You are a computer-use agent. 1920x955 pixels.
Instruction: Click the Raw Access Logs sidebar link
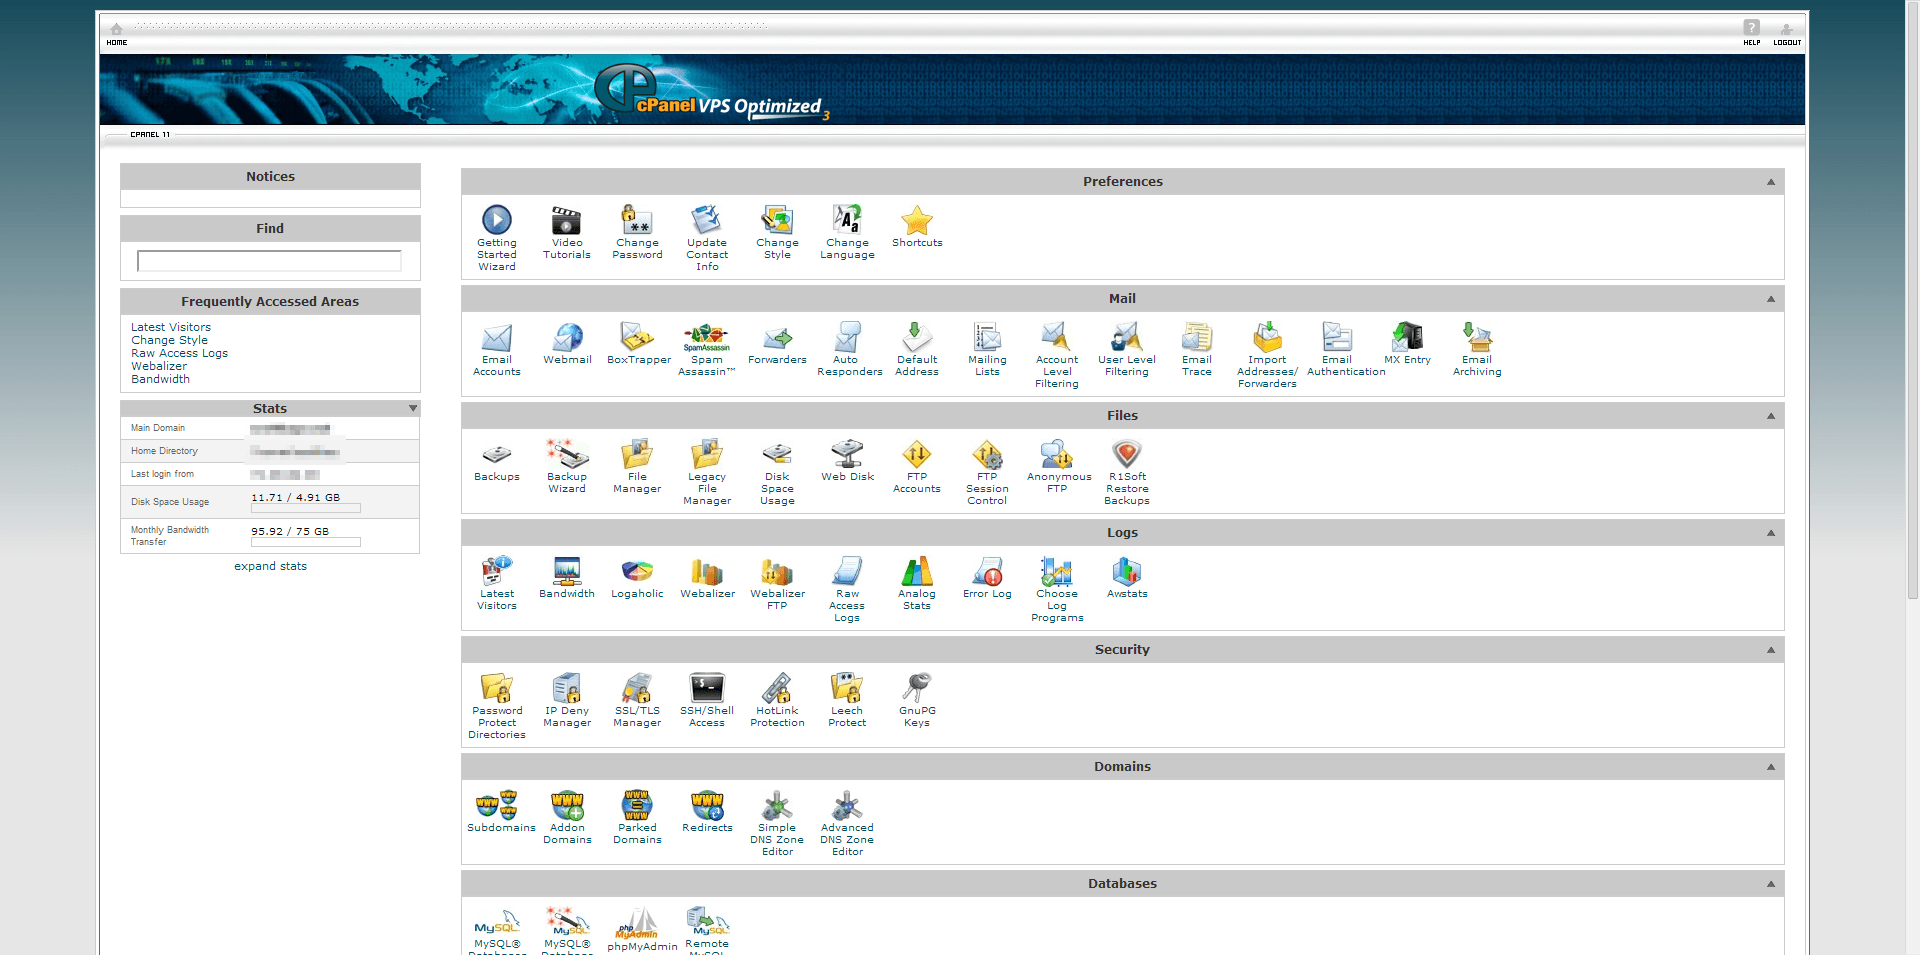tap(179, 353)
